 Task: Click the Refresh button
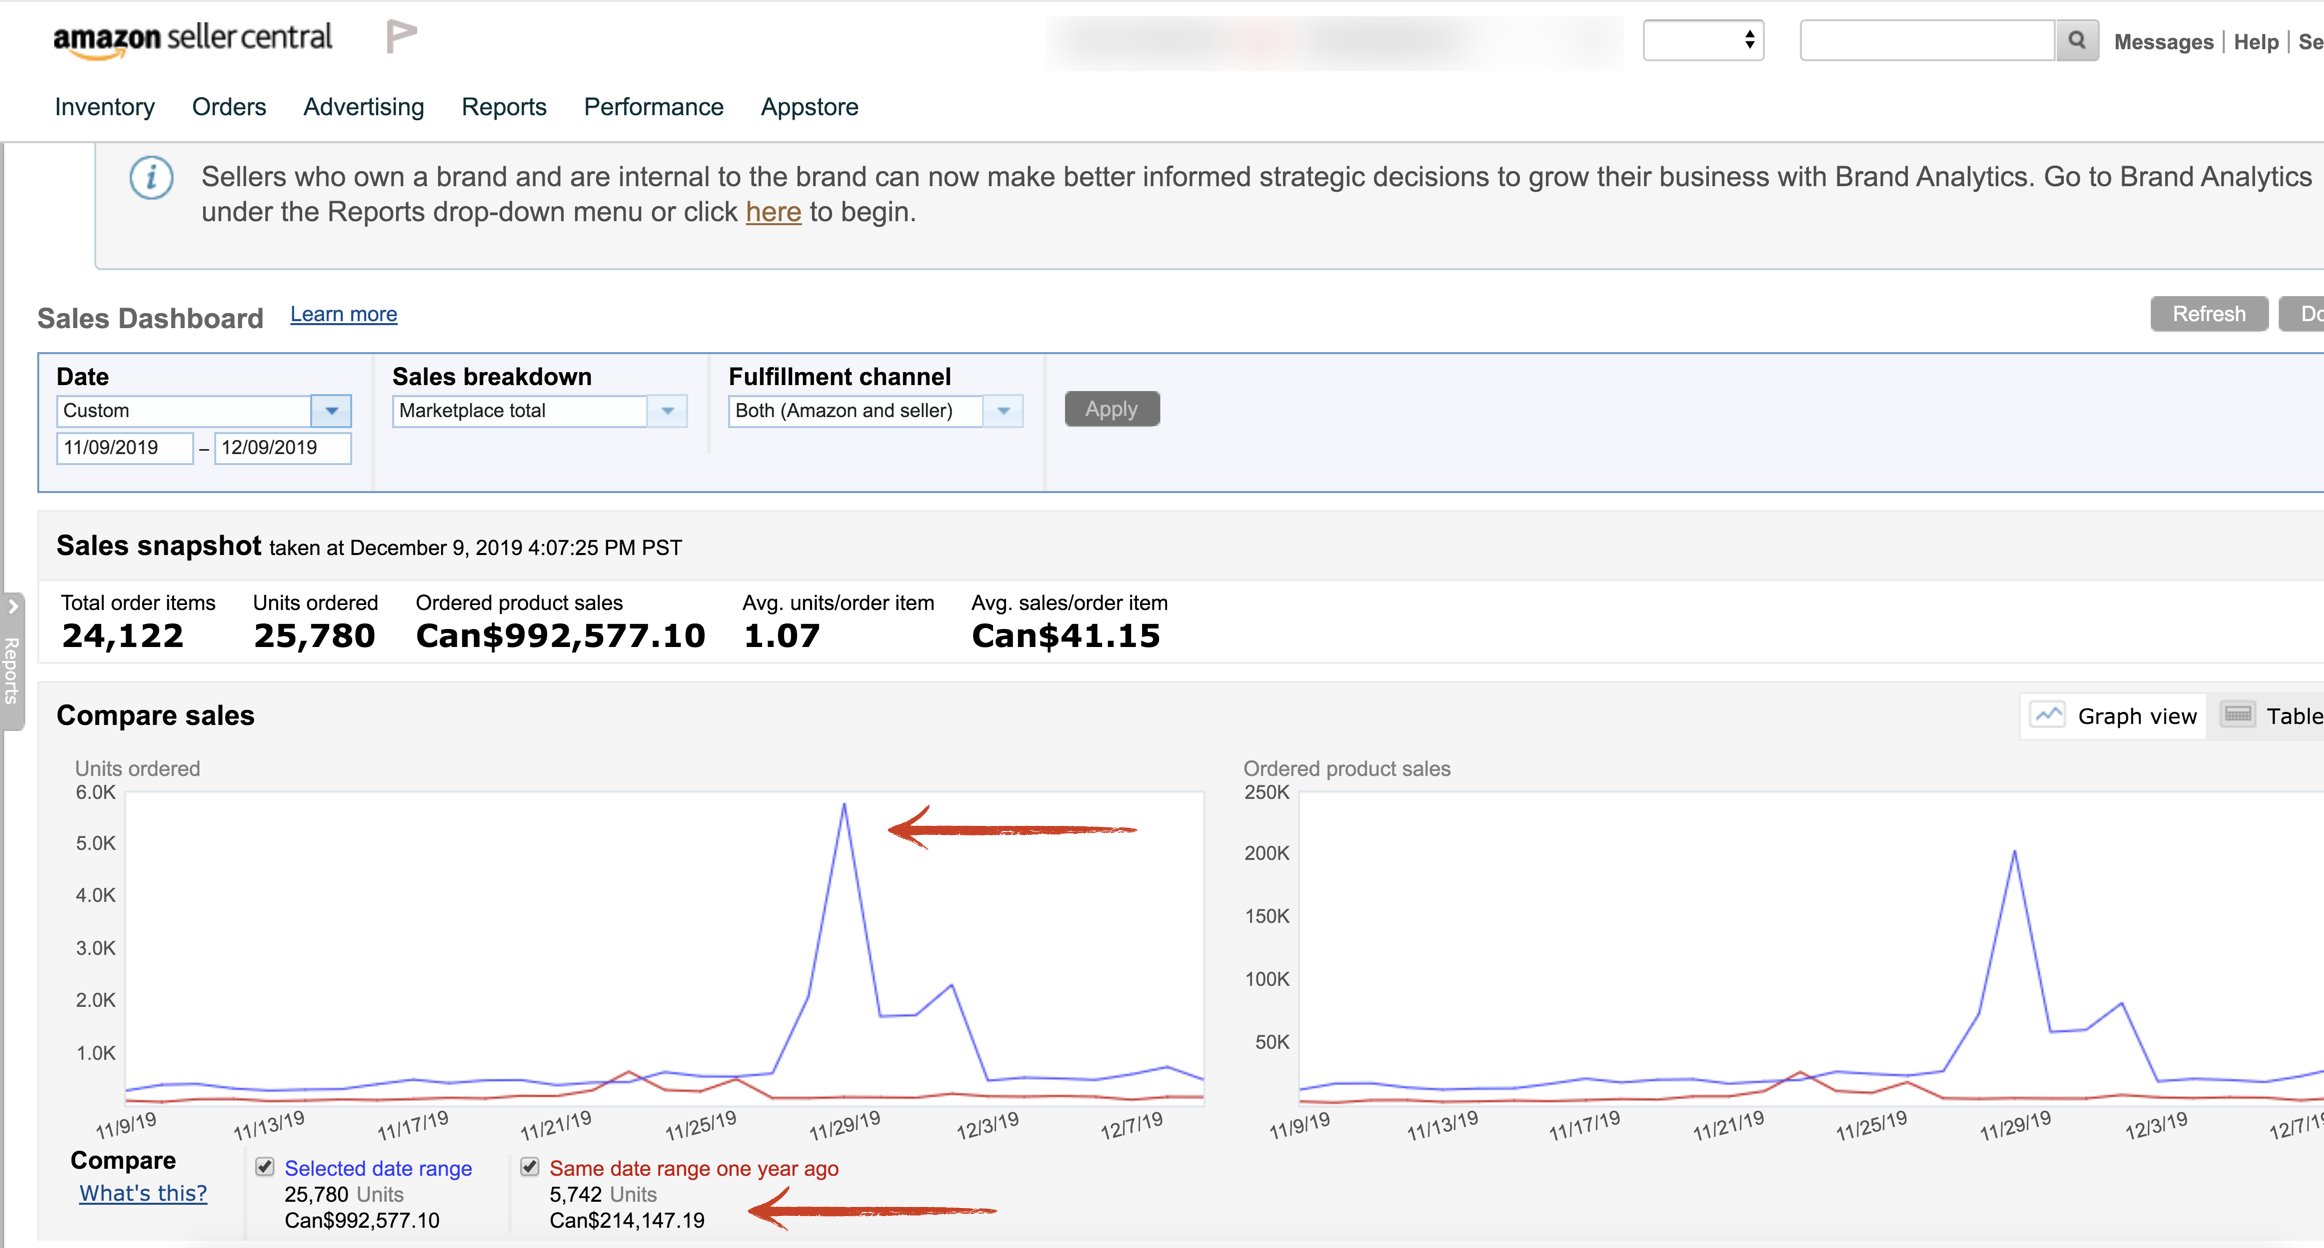2209,314
